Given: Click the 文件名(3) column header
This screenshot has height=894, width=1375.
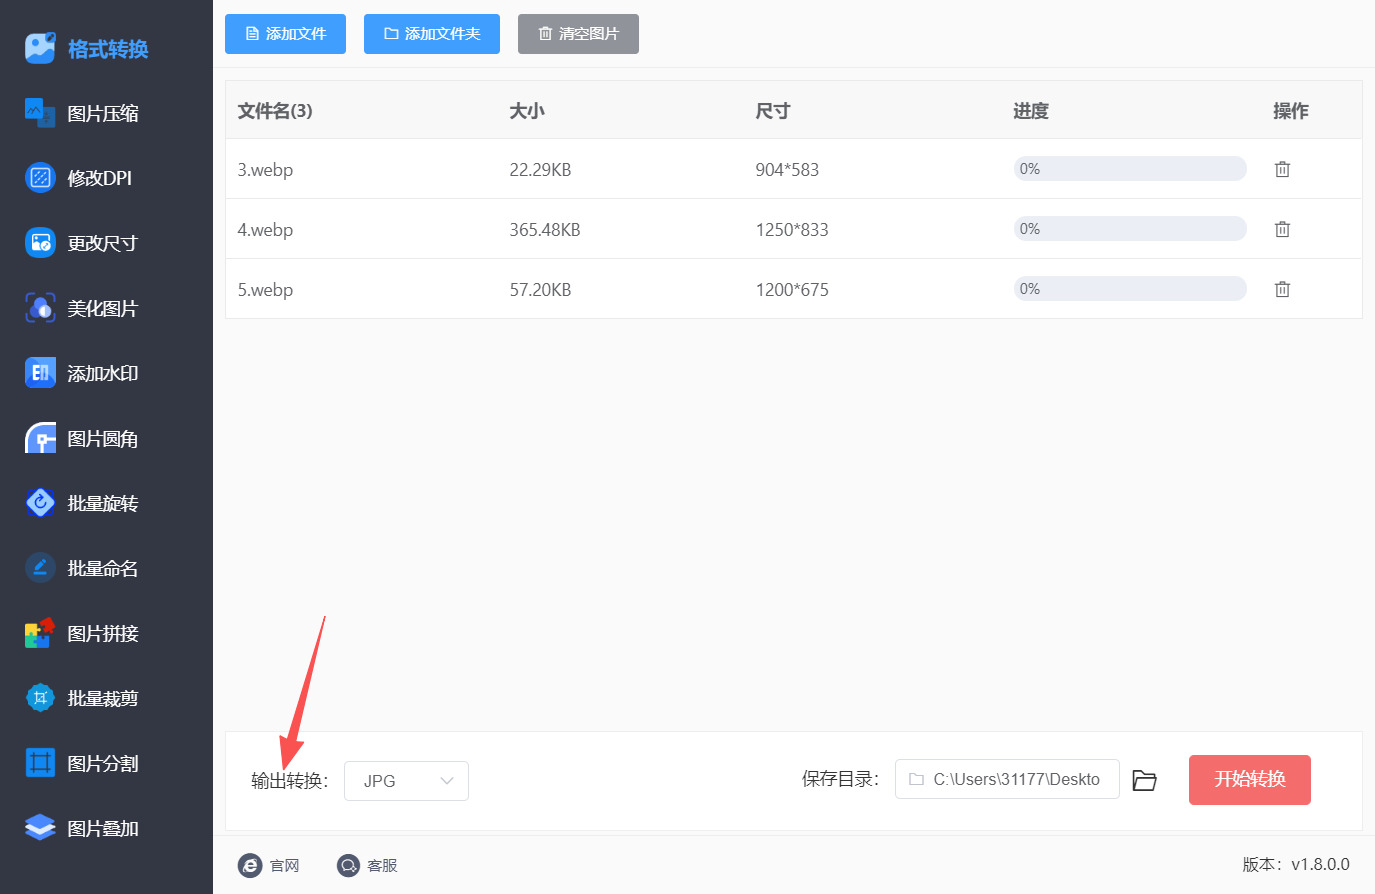Looking at the screenshot, I should point(275,111).
